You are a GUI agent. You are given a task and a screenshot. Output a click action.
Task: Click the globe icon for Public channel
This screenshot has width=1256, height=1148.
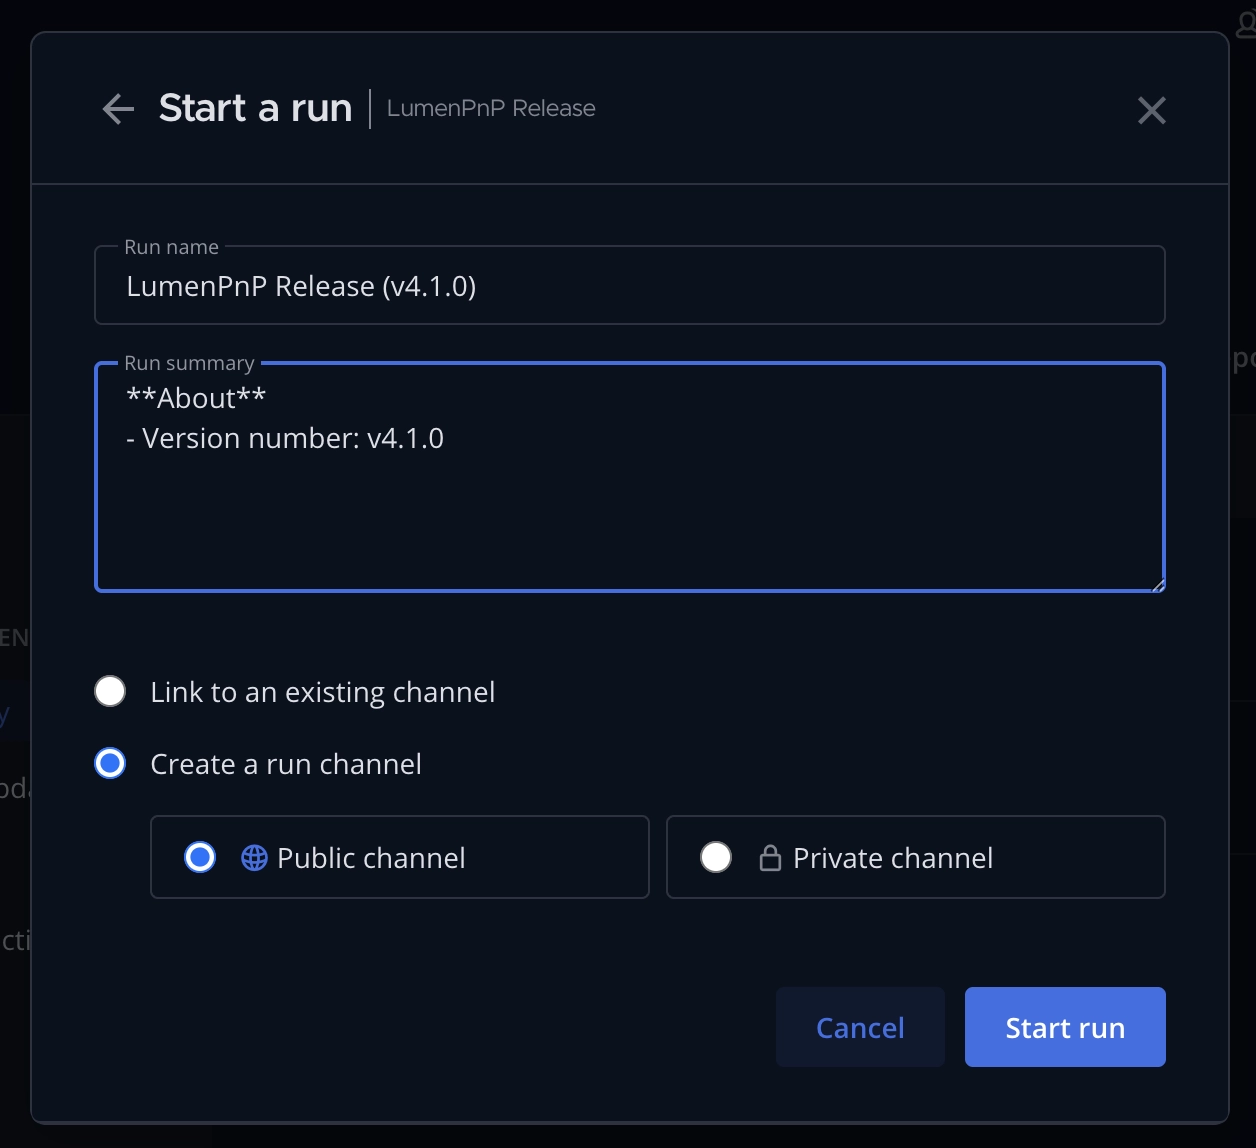click(254, 858)
